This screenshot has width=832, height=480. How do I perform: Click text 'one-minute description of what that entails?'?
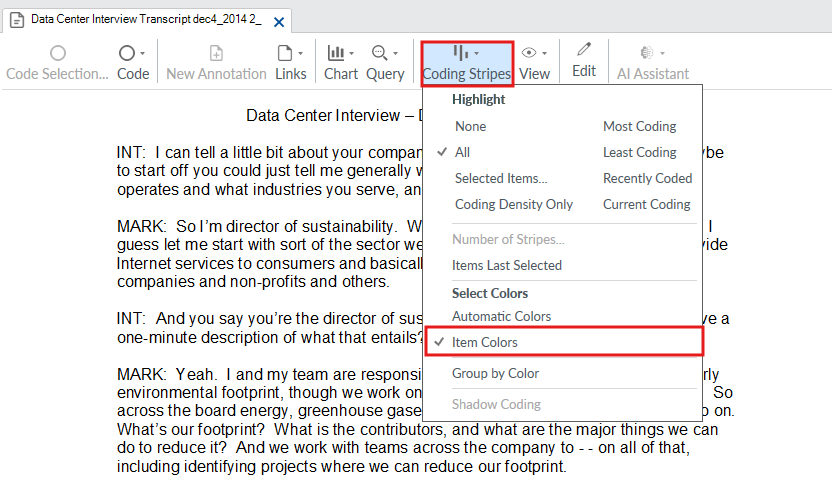coord(270,337)
